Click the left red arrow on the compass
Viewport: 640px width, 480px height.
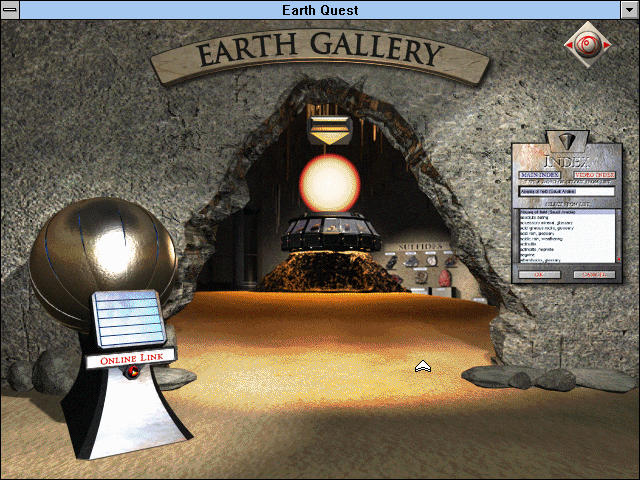pos(569,45)
